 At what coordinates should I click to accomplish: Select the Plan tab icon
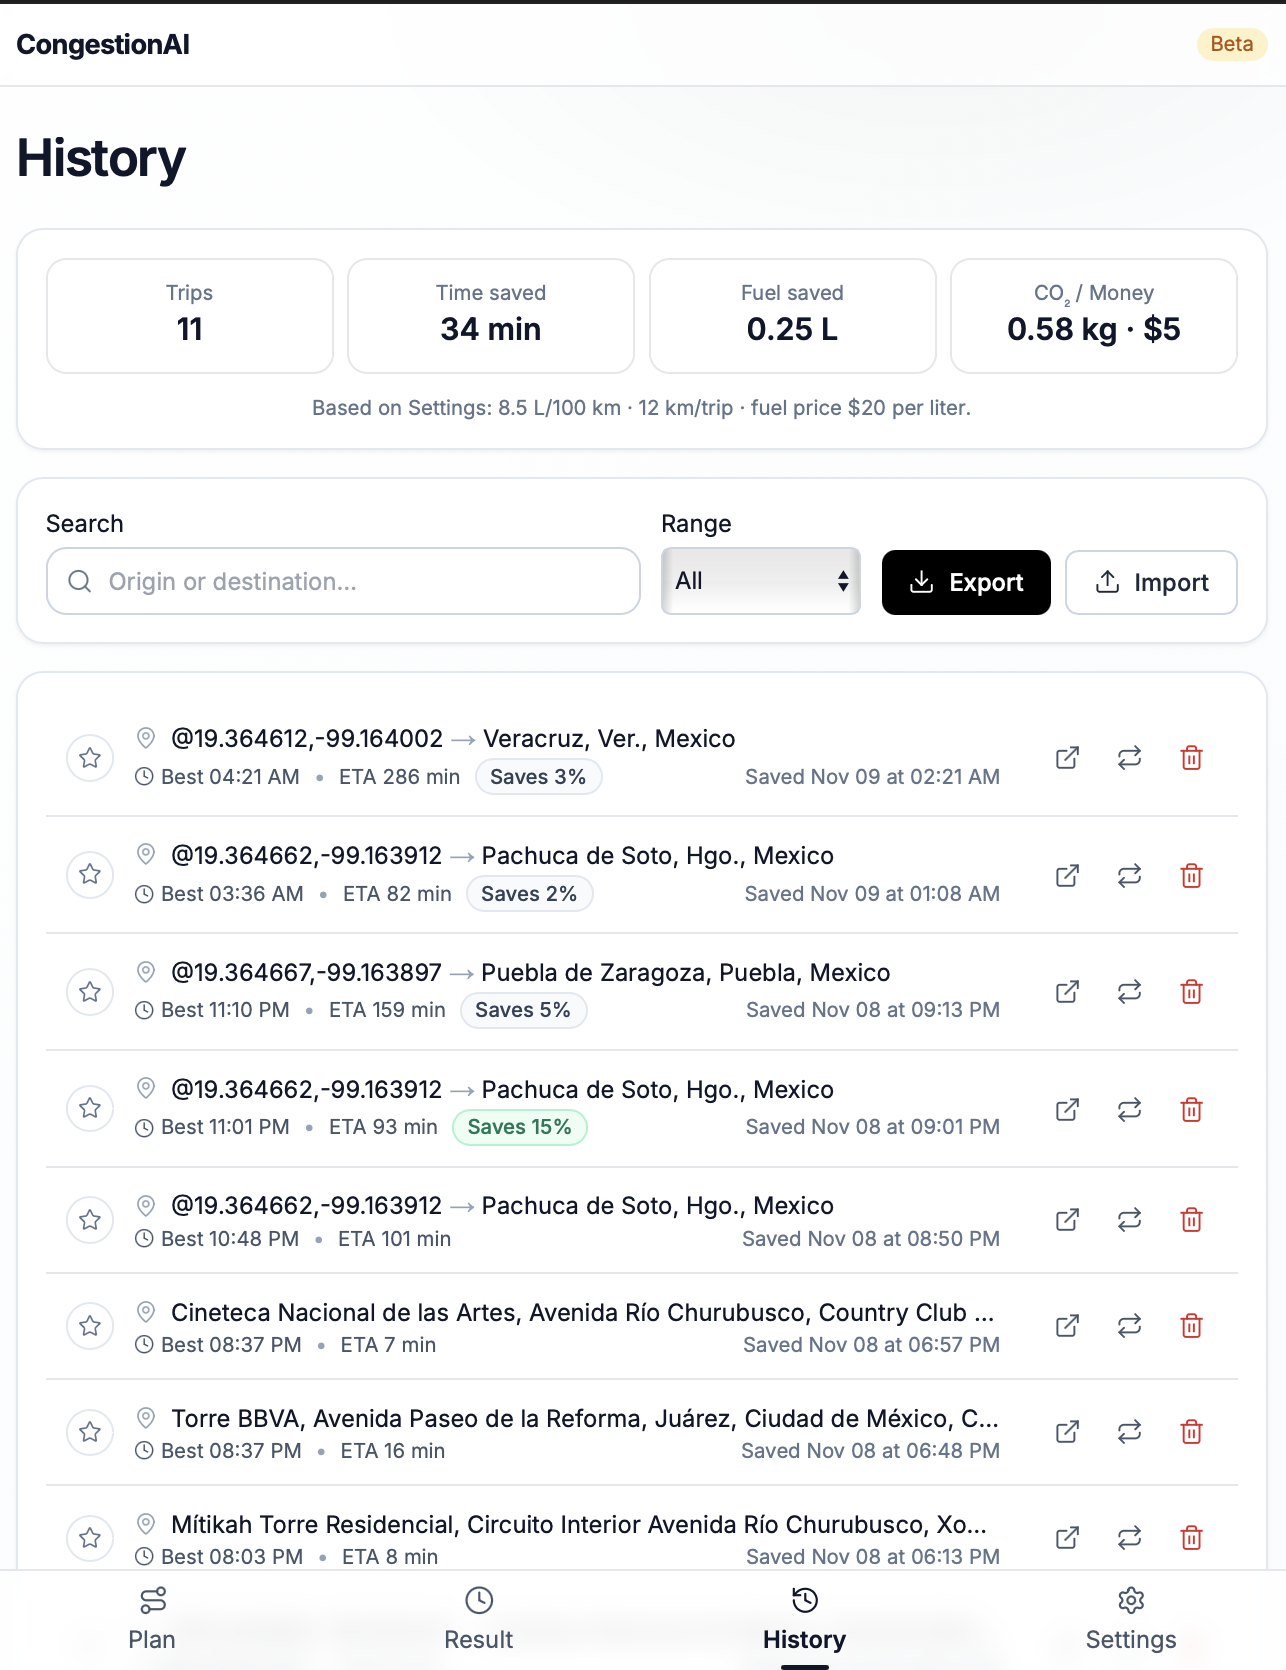pos(151,1601)
